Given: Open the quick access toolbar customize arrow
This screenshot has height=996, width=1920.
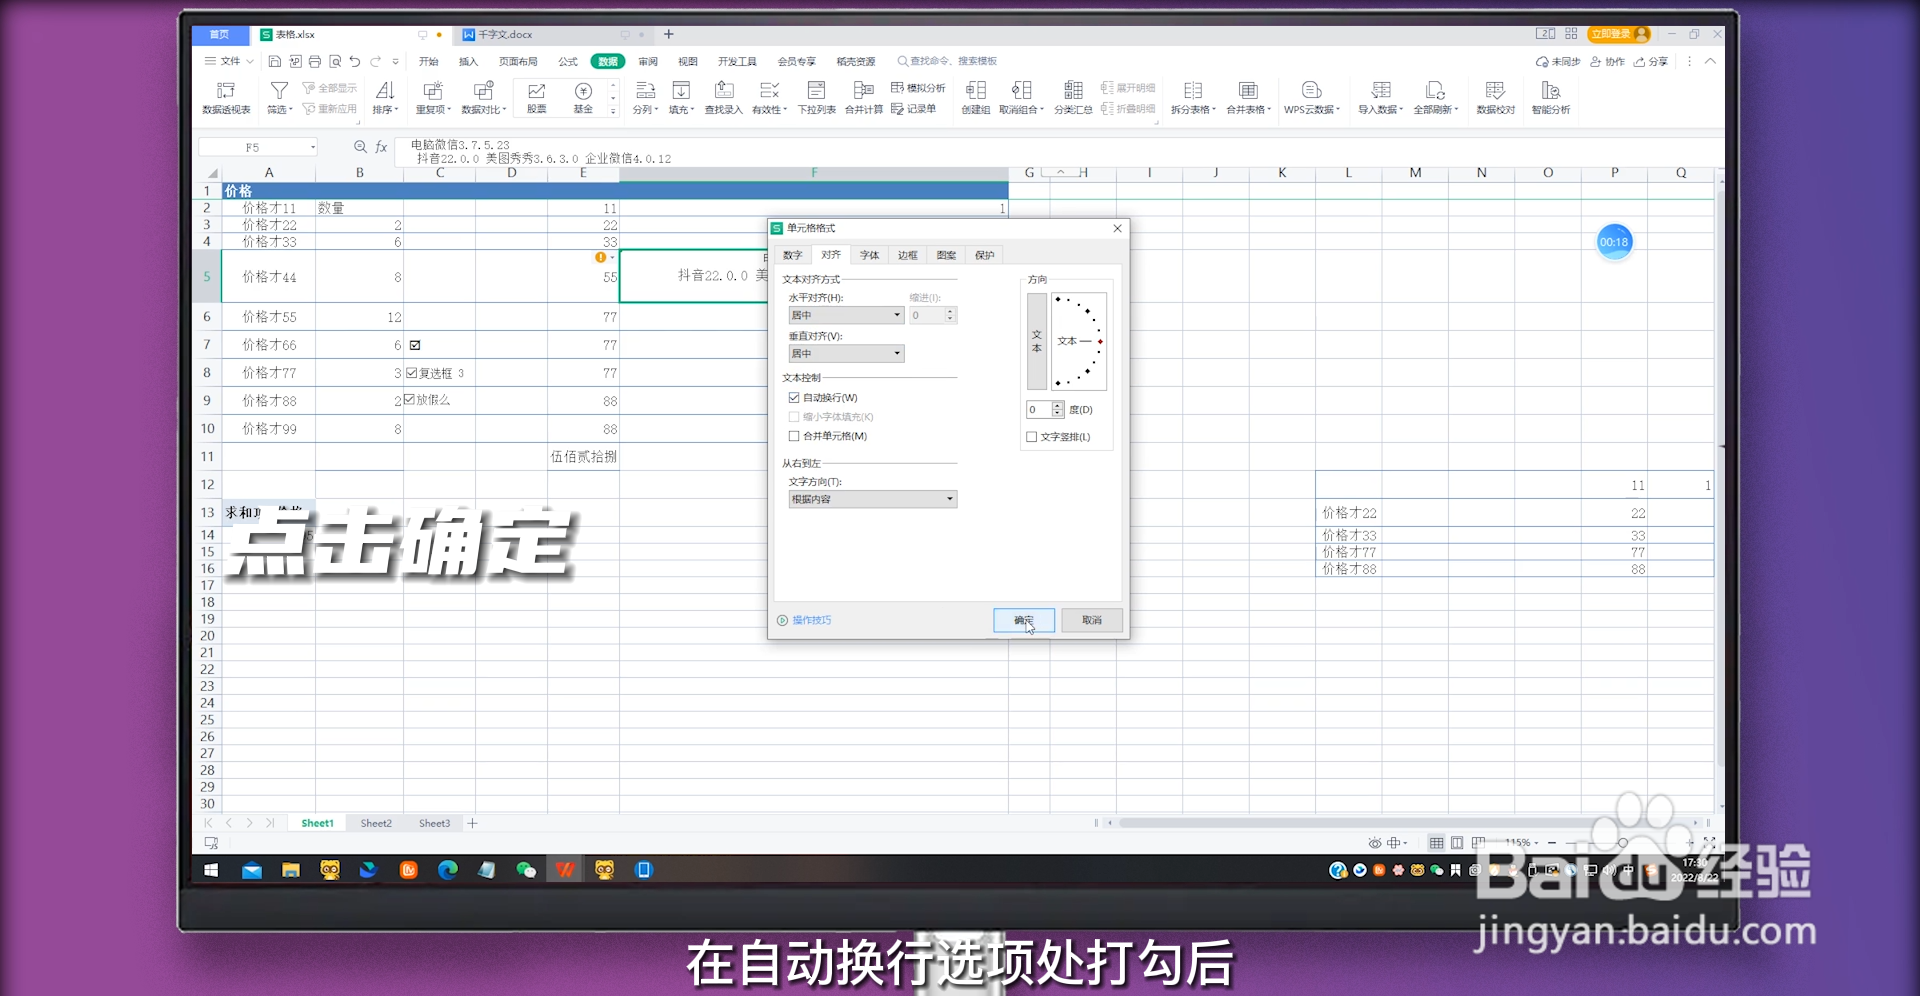Looking at the screenshot, I should [396, 62].
